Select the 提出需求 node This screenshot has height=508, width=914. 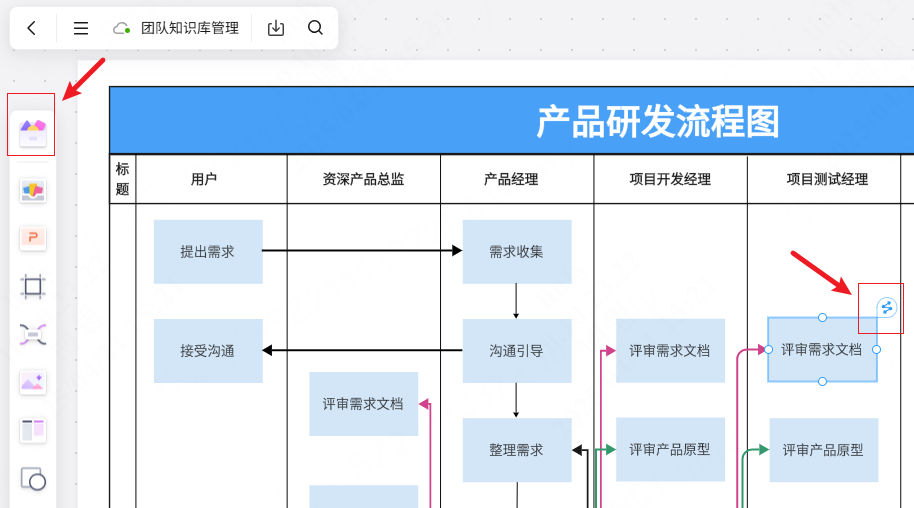[x=208, y=252]
